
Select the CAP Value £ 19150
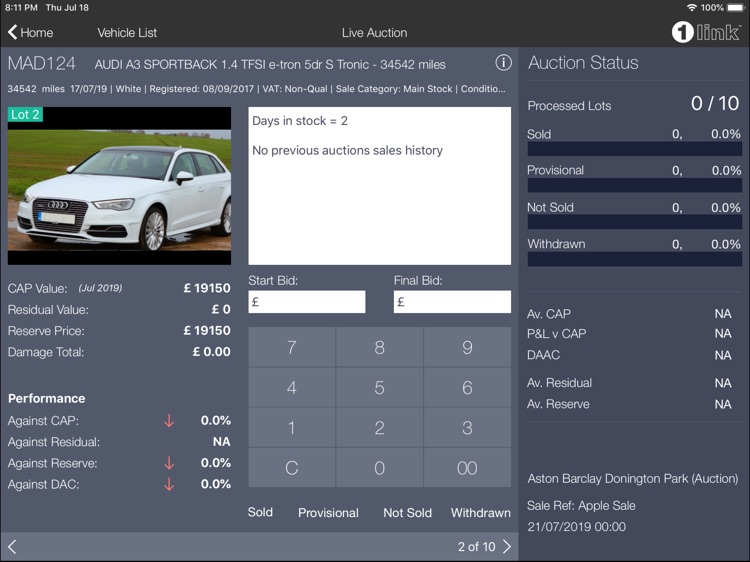pos(207,288)
